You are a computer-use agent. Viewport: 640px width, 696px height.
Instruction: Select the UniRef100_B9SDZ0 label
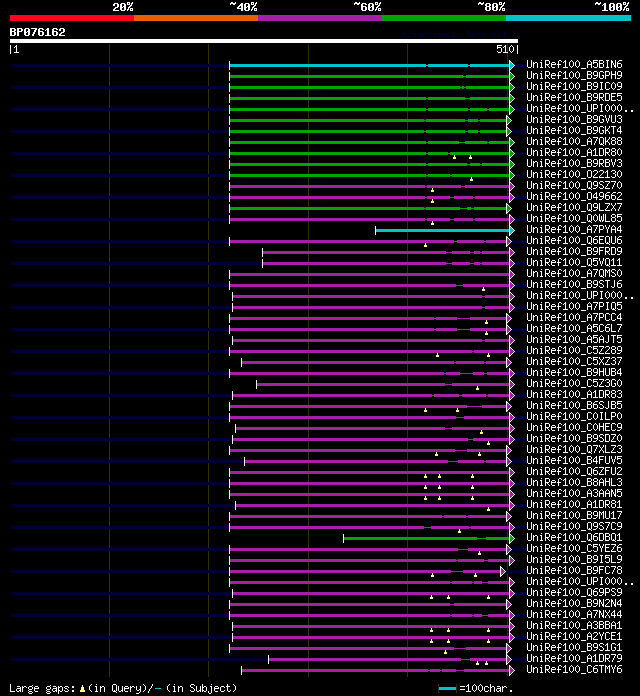[x=574, y=439]
